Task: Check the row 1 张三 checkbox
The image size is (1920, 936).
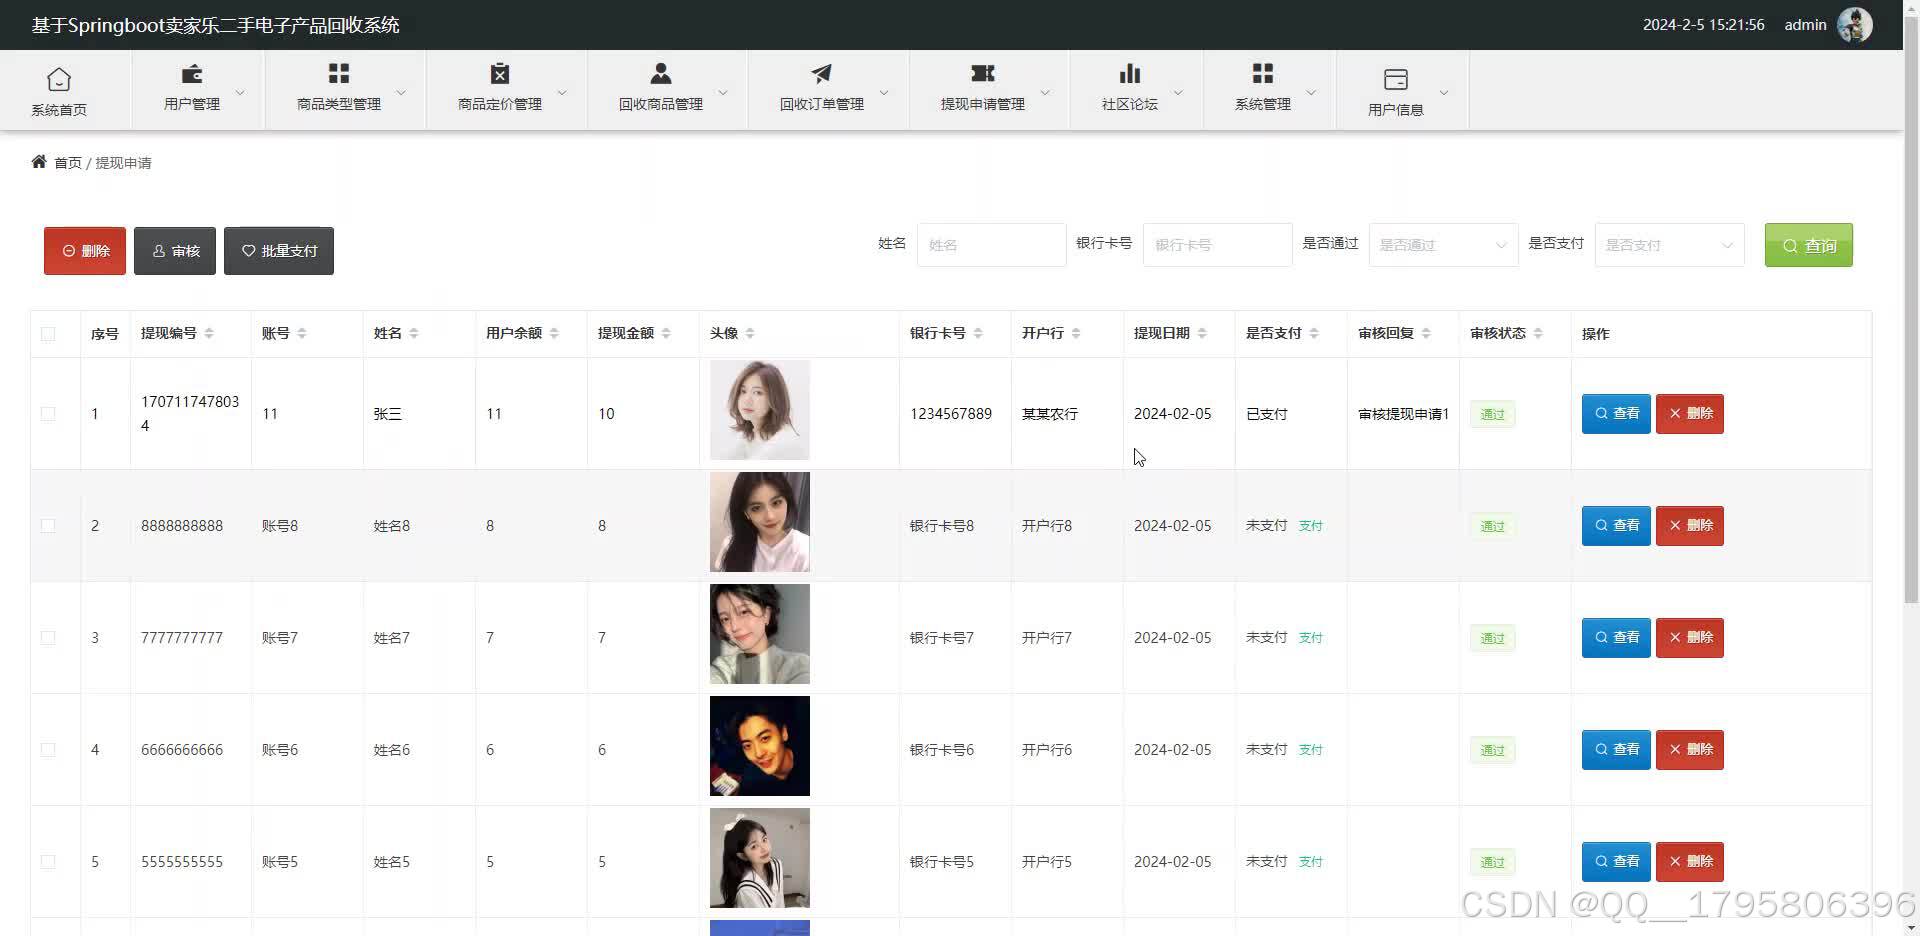Action: tap(48, 414)
